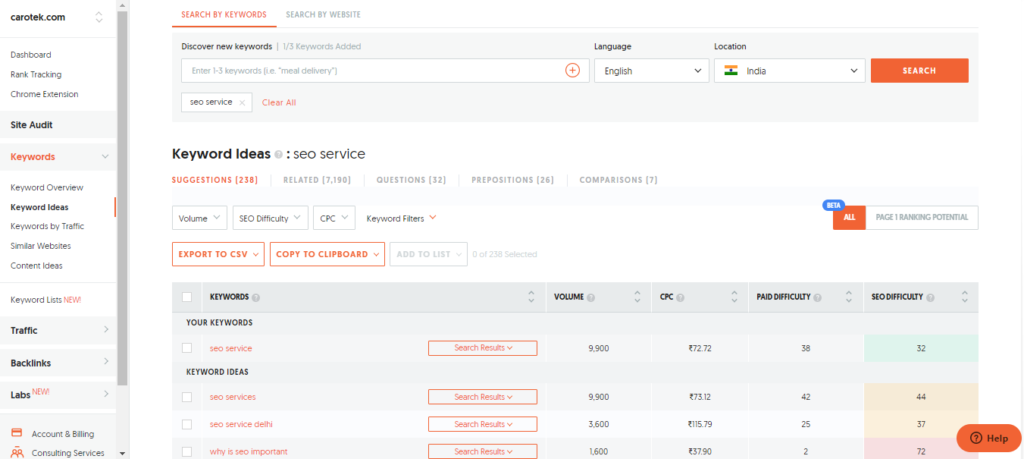Sort by the SEO Difficulty column arrows

click(964, 297)
